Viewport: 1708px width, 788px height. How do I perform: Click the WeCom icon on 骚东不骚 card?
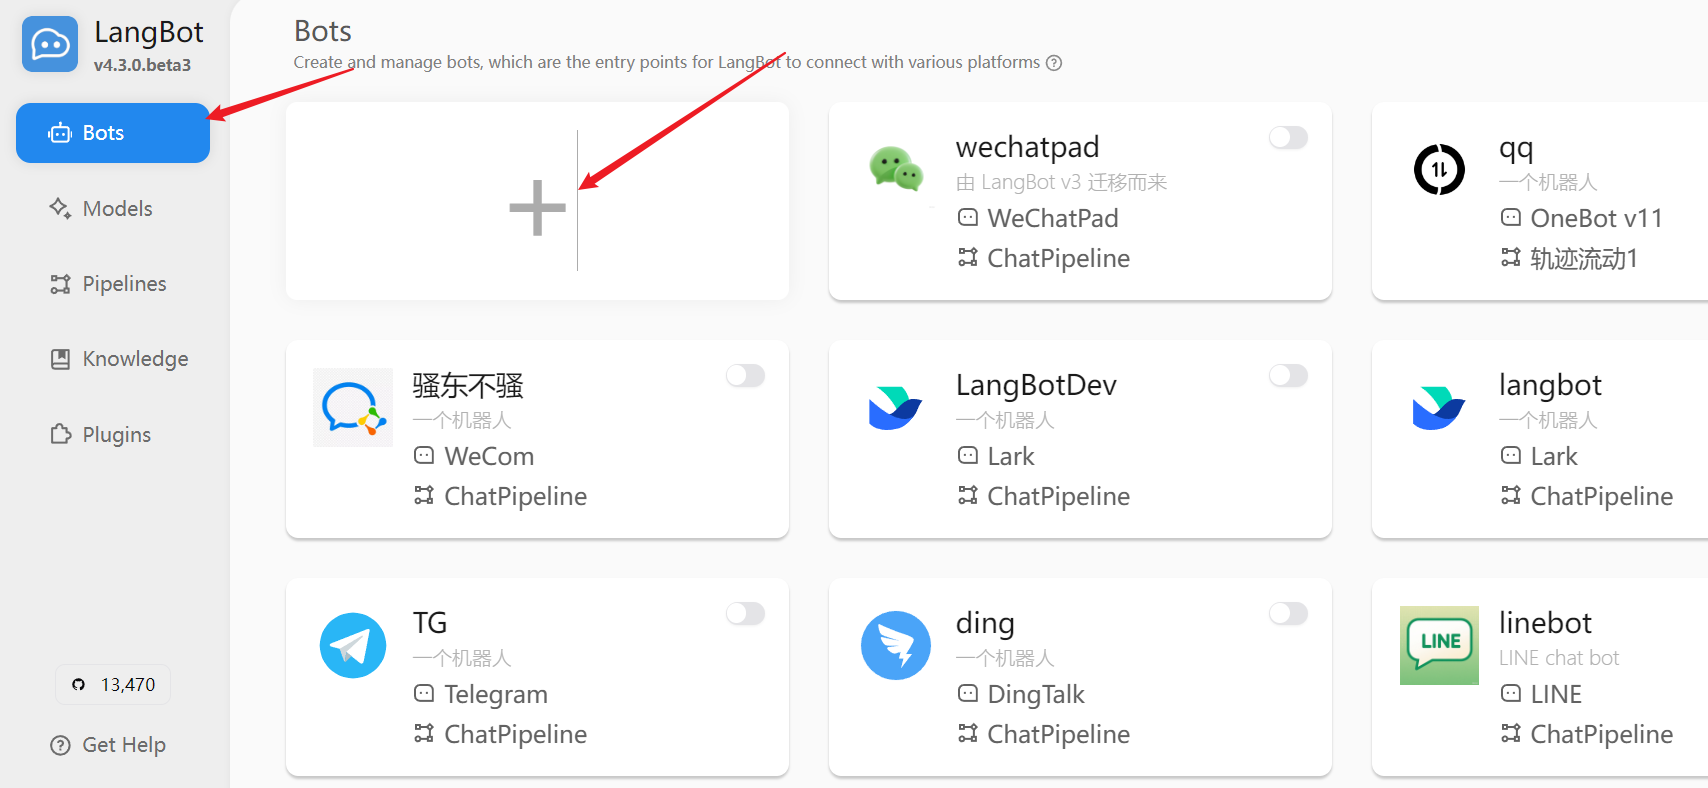point(353,407)
